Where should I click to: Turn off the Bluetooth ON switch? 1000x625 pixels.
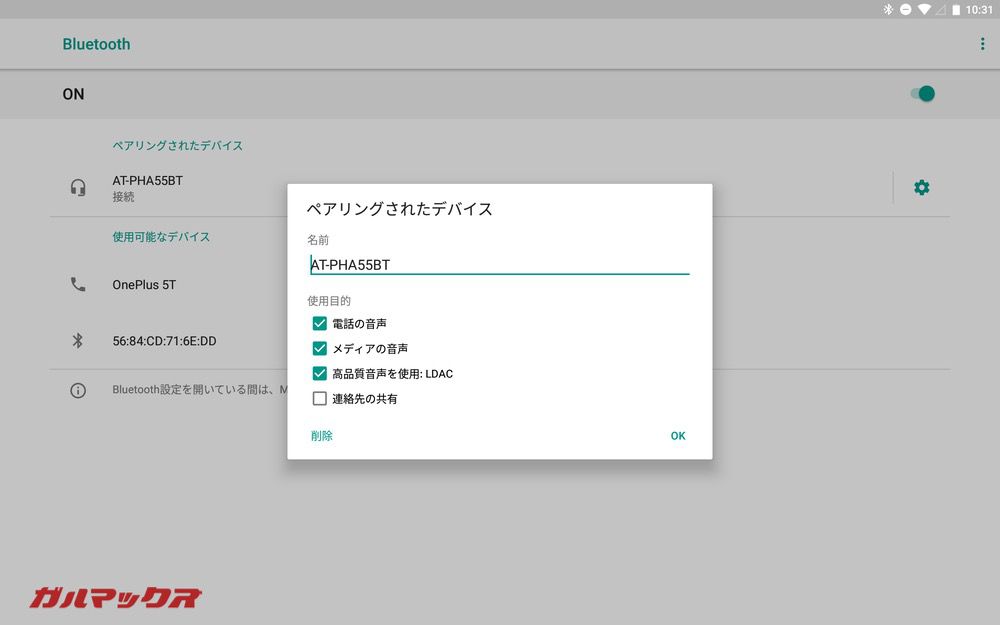(920, 93)
